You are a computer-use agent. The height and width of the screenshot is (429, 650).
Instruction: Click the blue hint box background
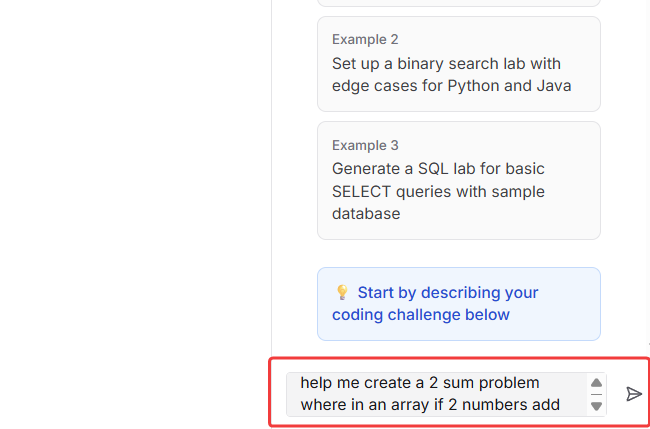point(570,325)
